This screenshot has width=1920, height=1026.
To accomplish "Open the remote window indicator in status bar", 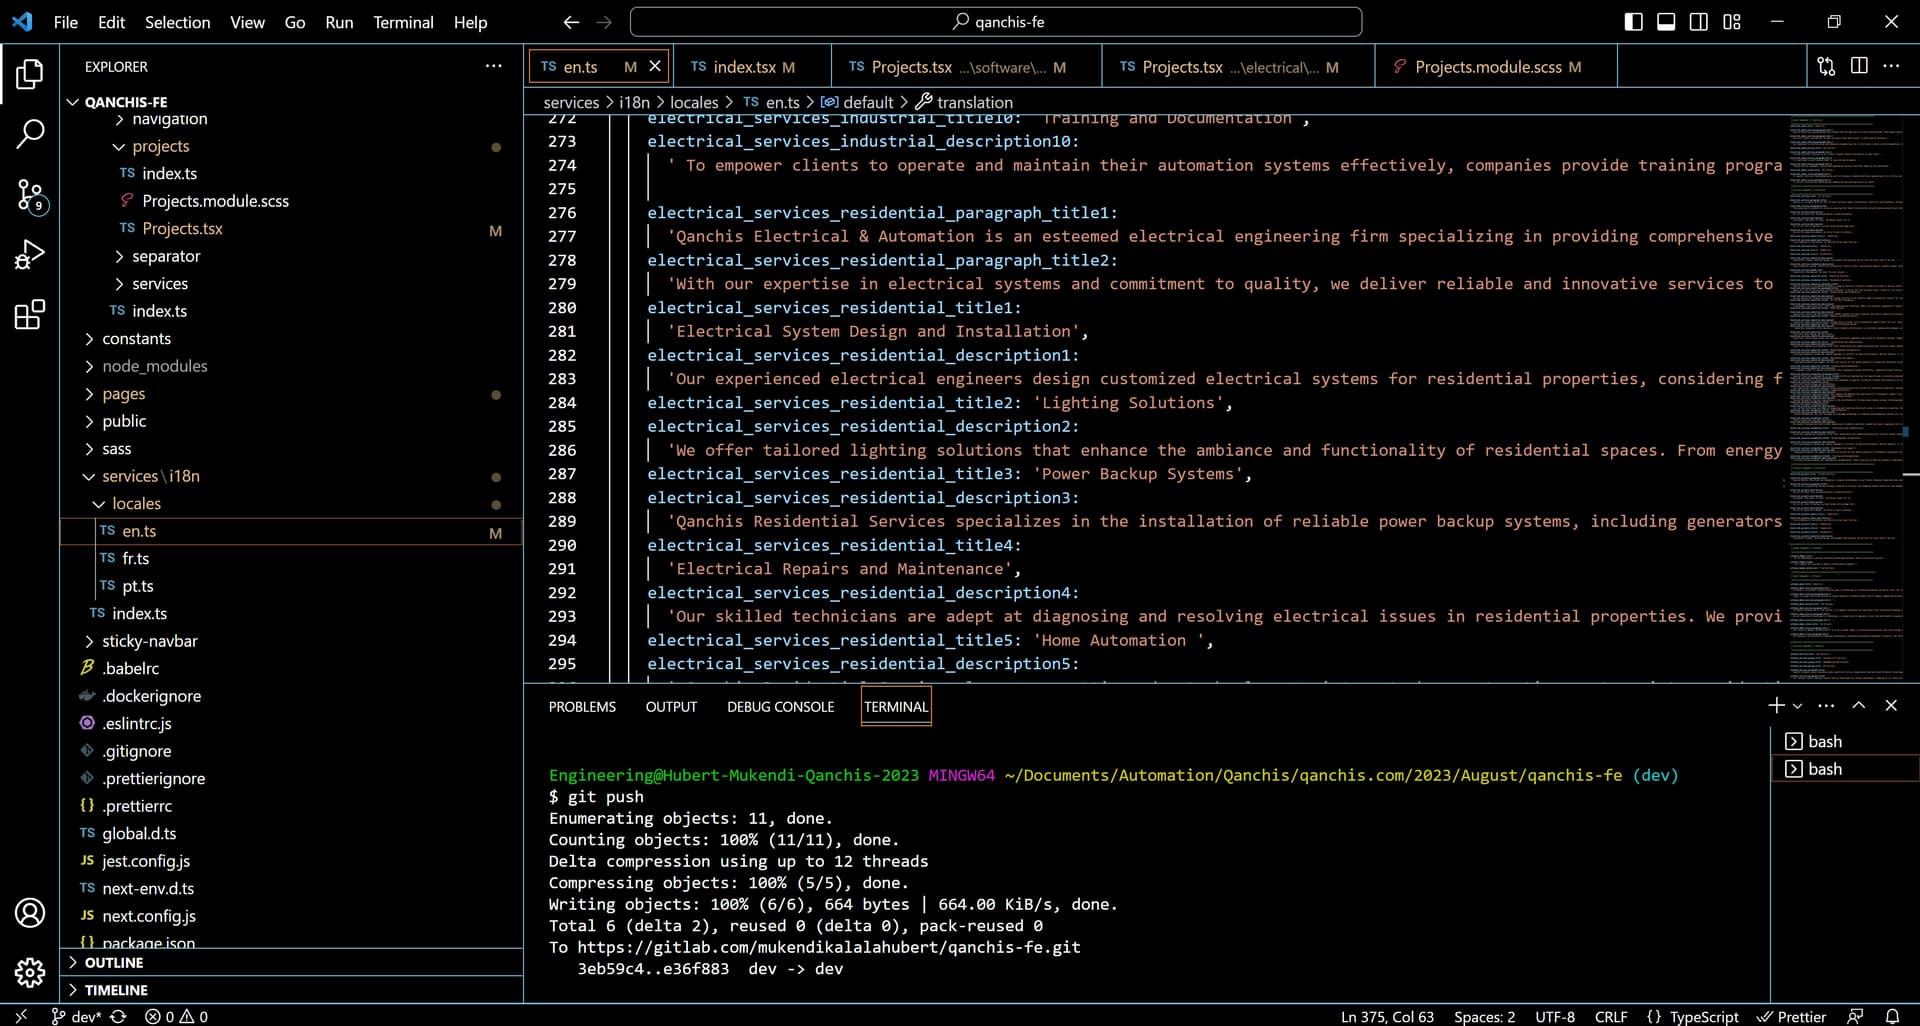I will tap(20, 1016).
